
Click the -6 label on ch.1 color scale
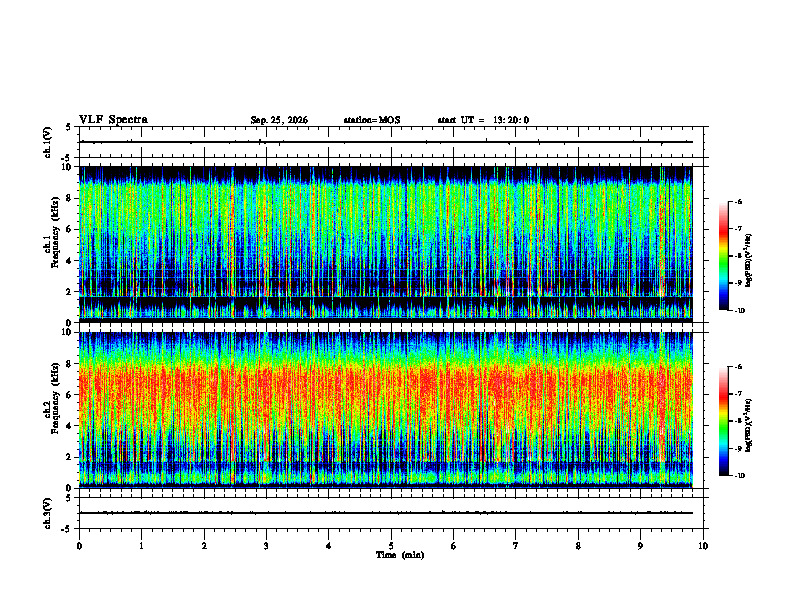738,201
